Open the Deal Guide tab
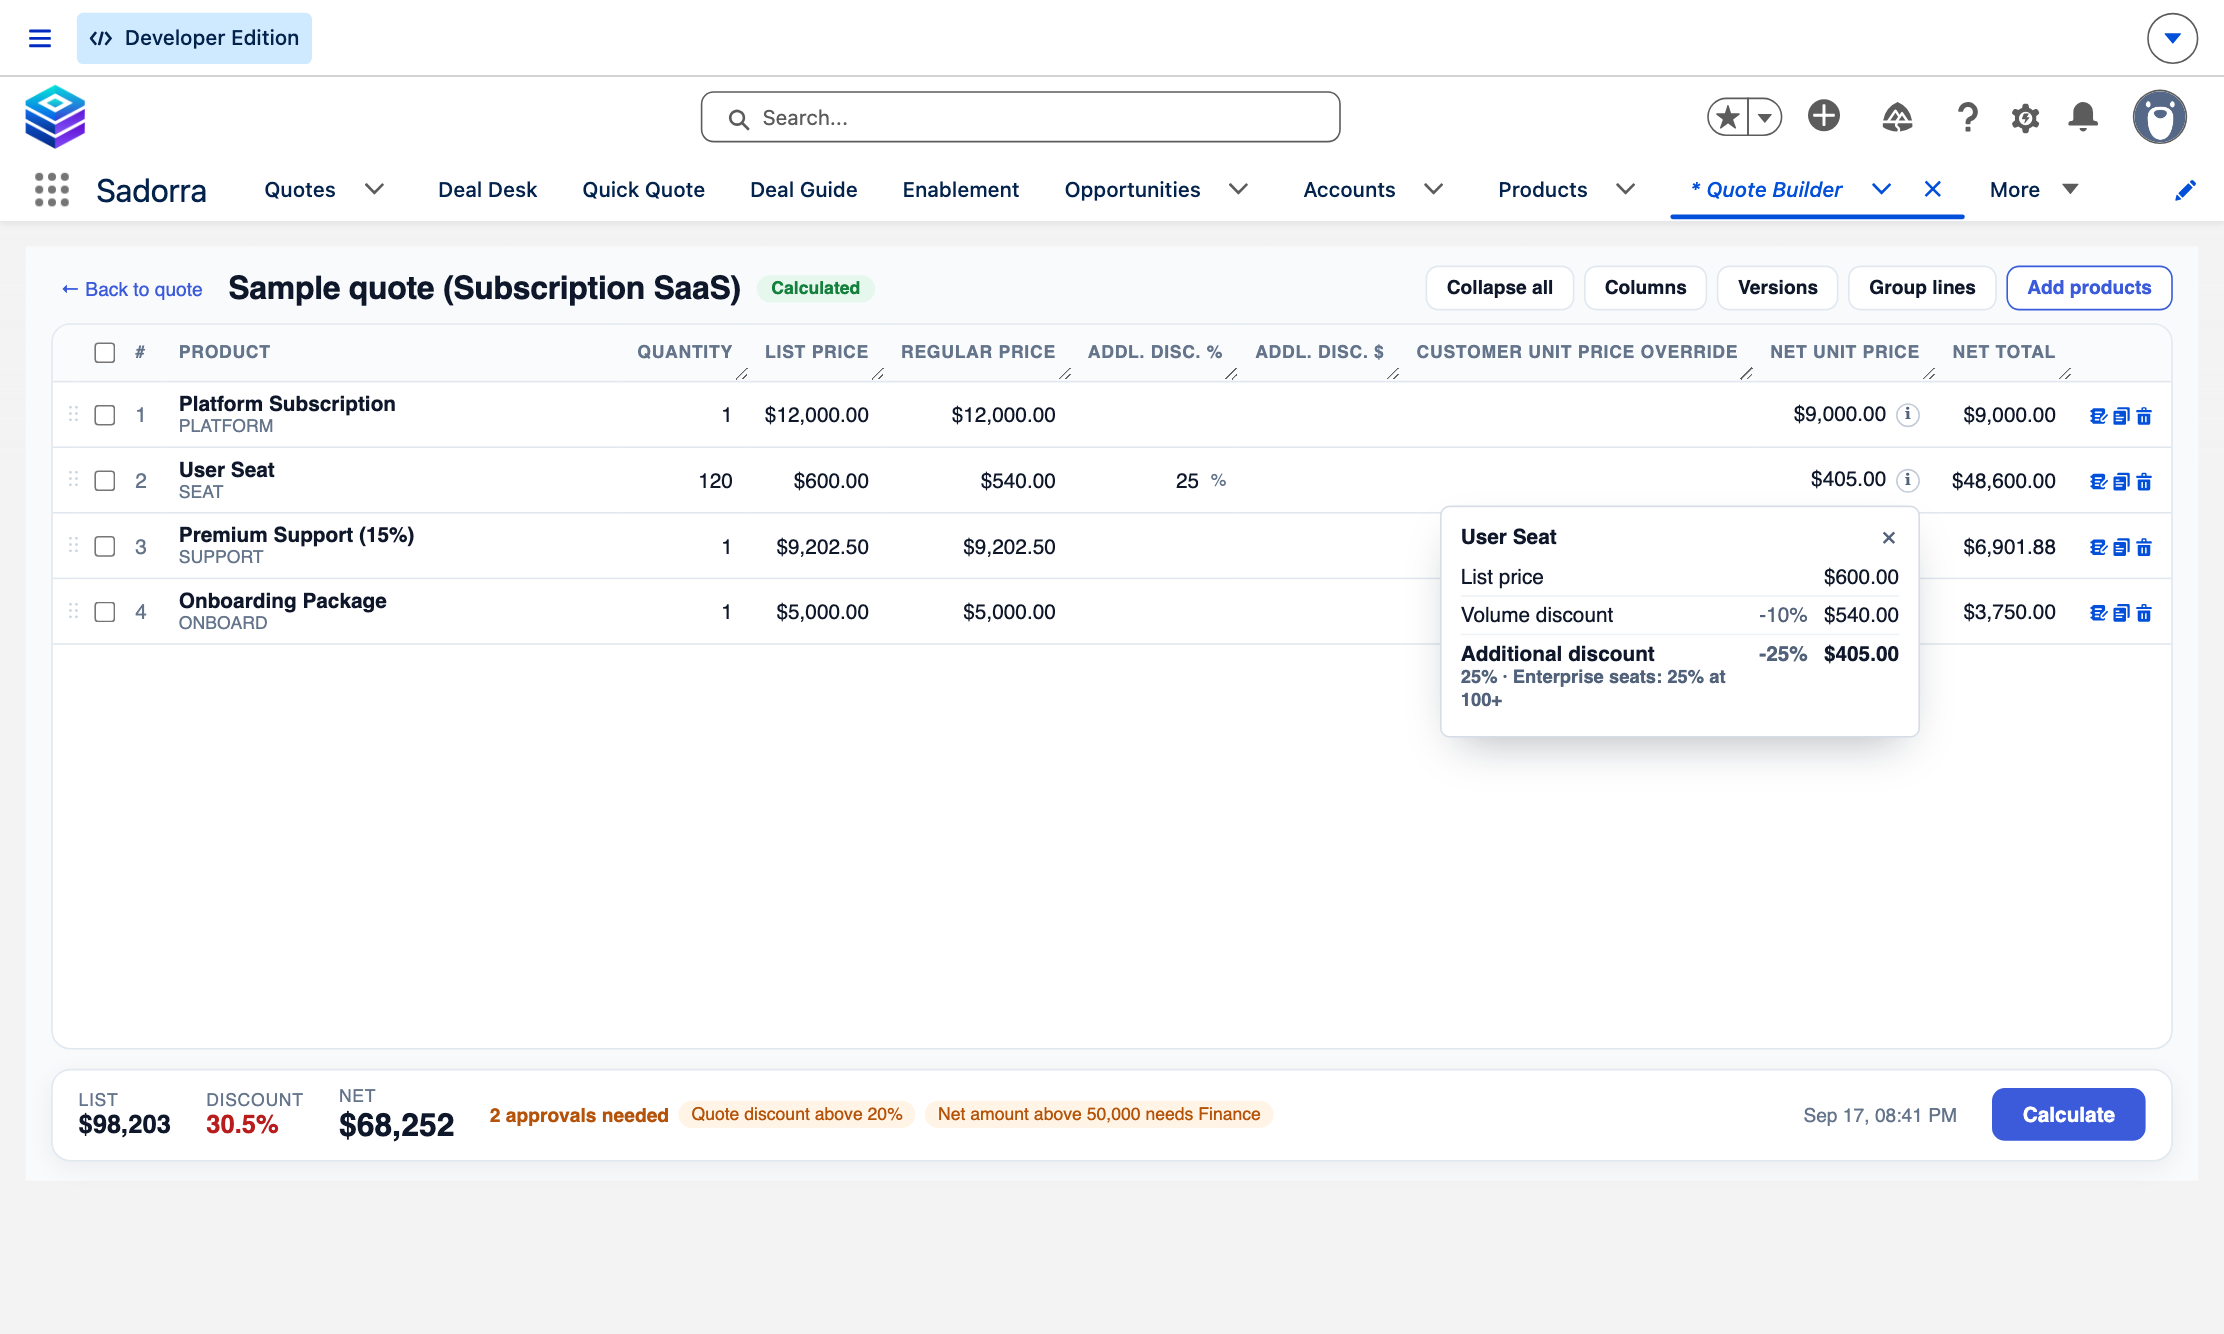Viewport: 2224px width, 1334px height. click(x=803, y=189)
